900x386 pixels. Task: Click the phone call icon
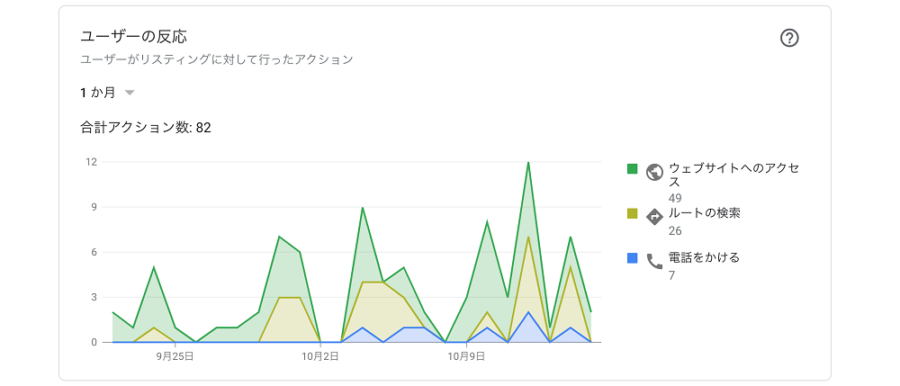pos(654,262)
